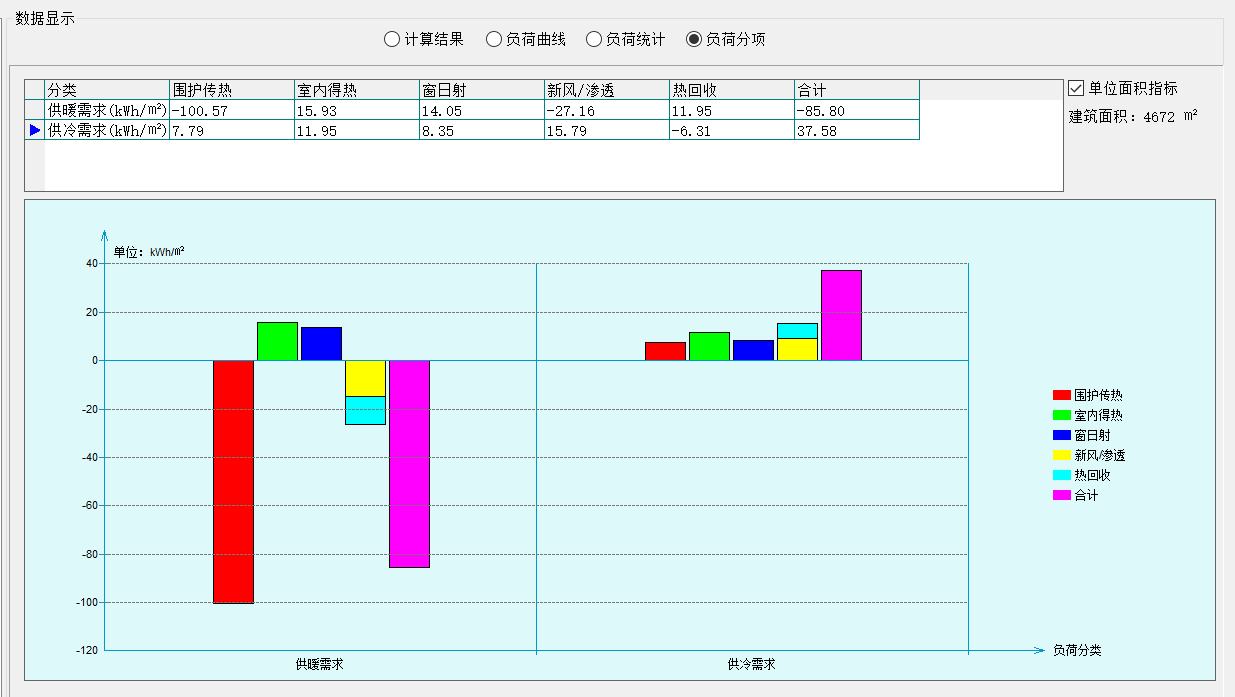Click the 新风/渗透 column header
1235x697 pixels.
(x=606, y=90)
